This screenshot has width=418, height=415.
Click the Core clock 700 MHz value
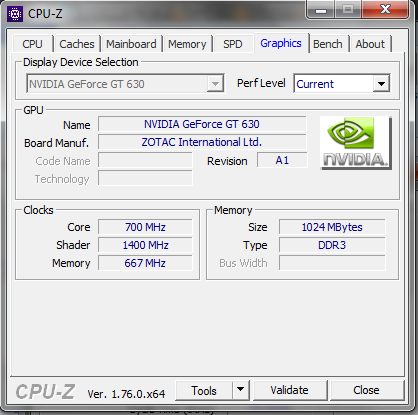[145, 227]
